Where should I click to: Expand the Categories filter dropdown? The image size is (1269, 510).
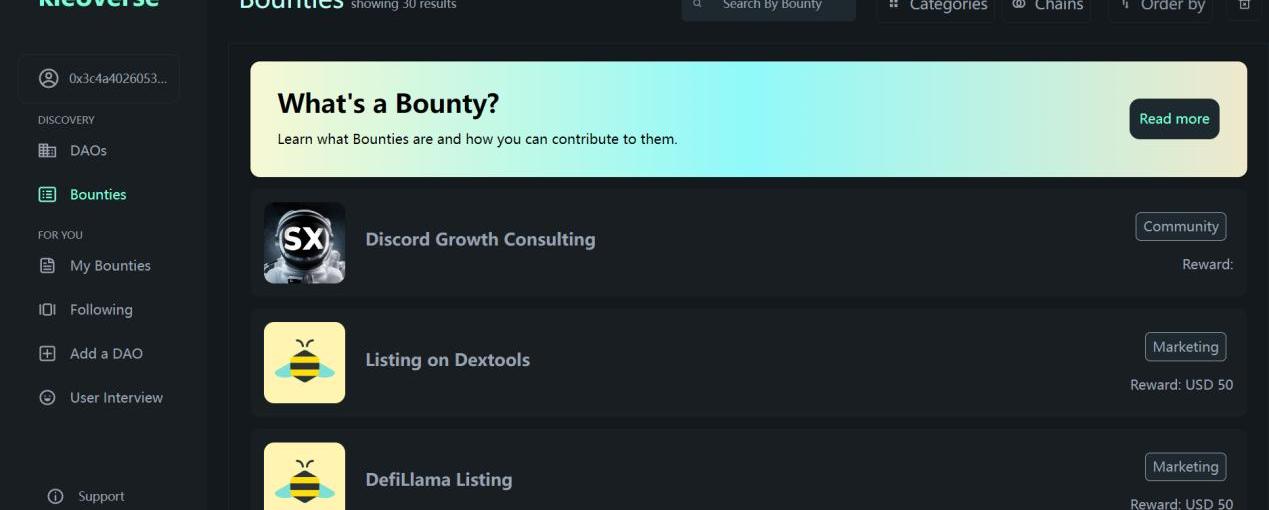[936, 6]
